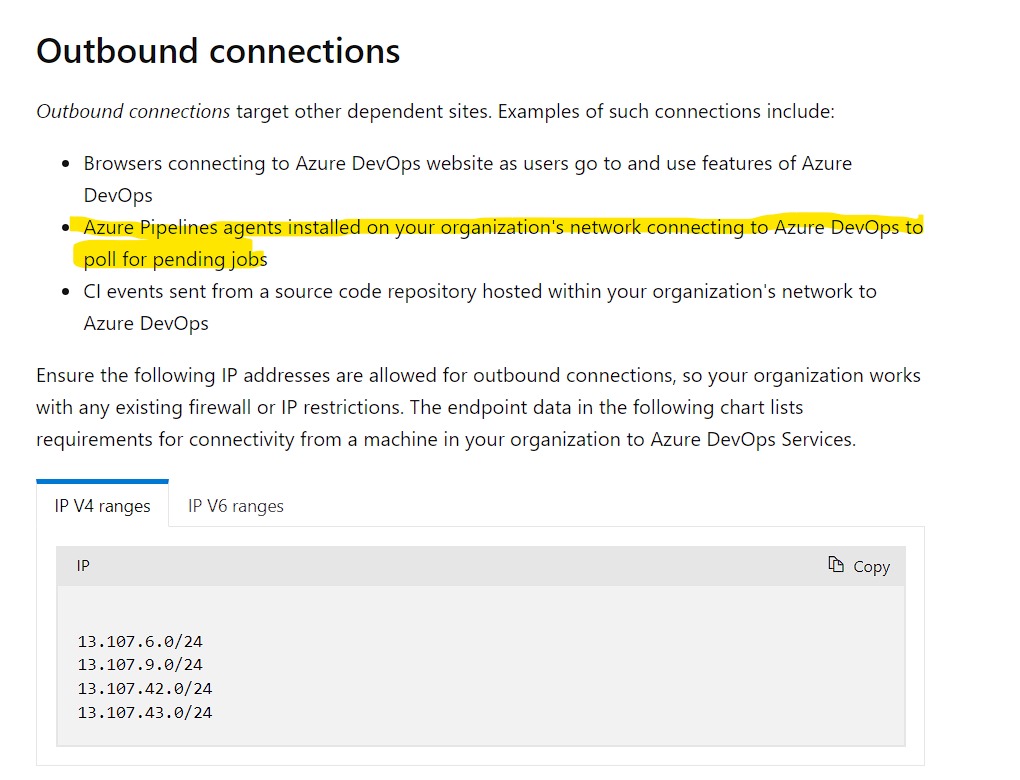This screenshot has height=780, width=1020.
Task: Click the "IP" label in the code block header
Action: click(x=83, y=565)
